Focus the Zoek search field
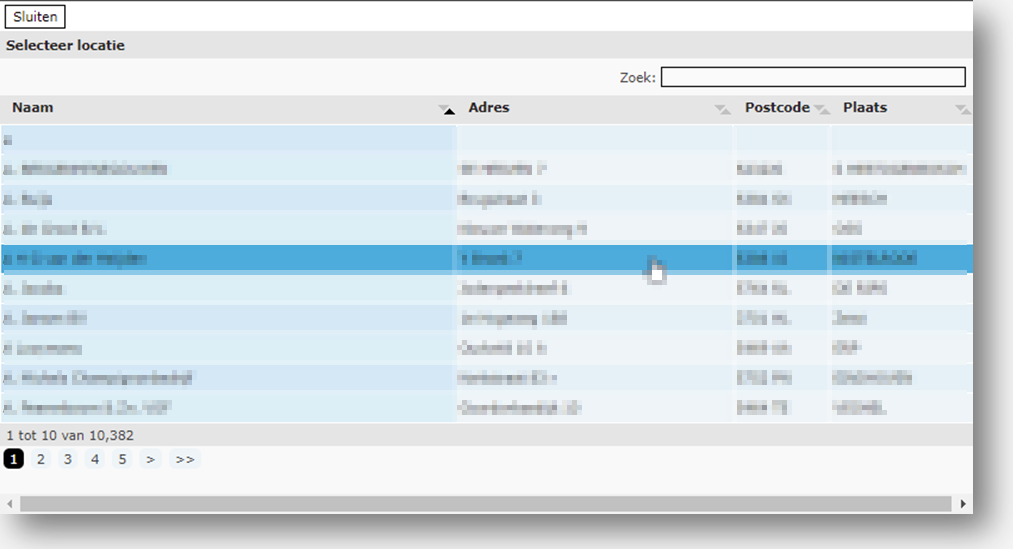Image resolution: width=1013 pixels, height=549 pixels. coord(812,77)
